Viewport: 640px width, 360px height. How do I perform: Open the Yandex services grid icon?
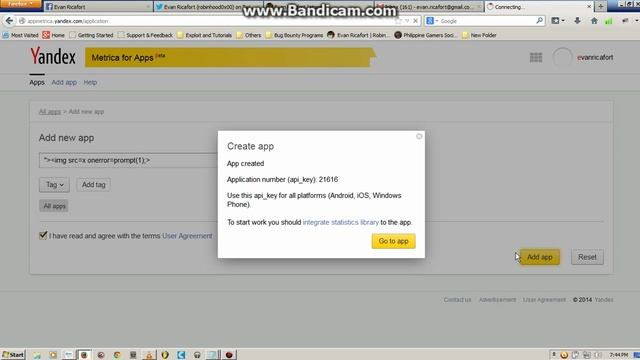click(536, 58)
